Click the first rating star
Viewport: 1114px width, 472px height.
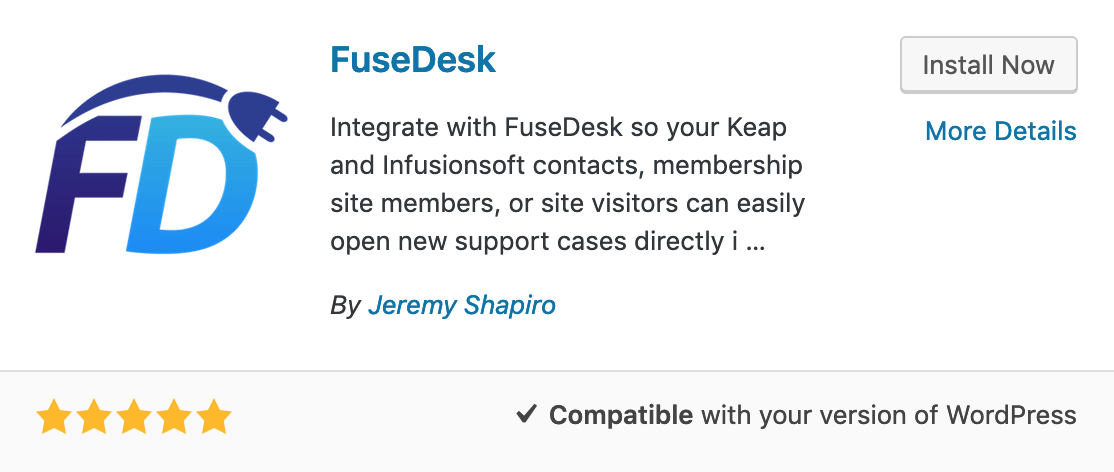point(53,417)
